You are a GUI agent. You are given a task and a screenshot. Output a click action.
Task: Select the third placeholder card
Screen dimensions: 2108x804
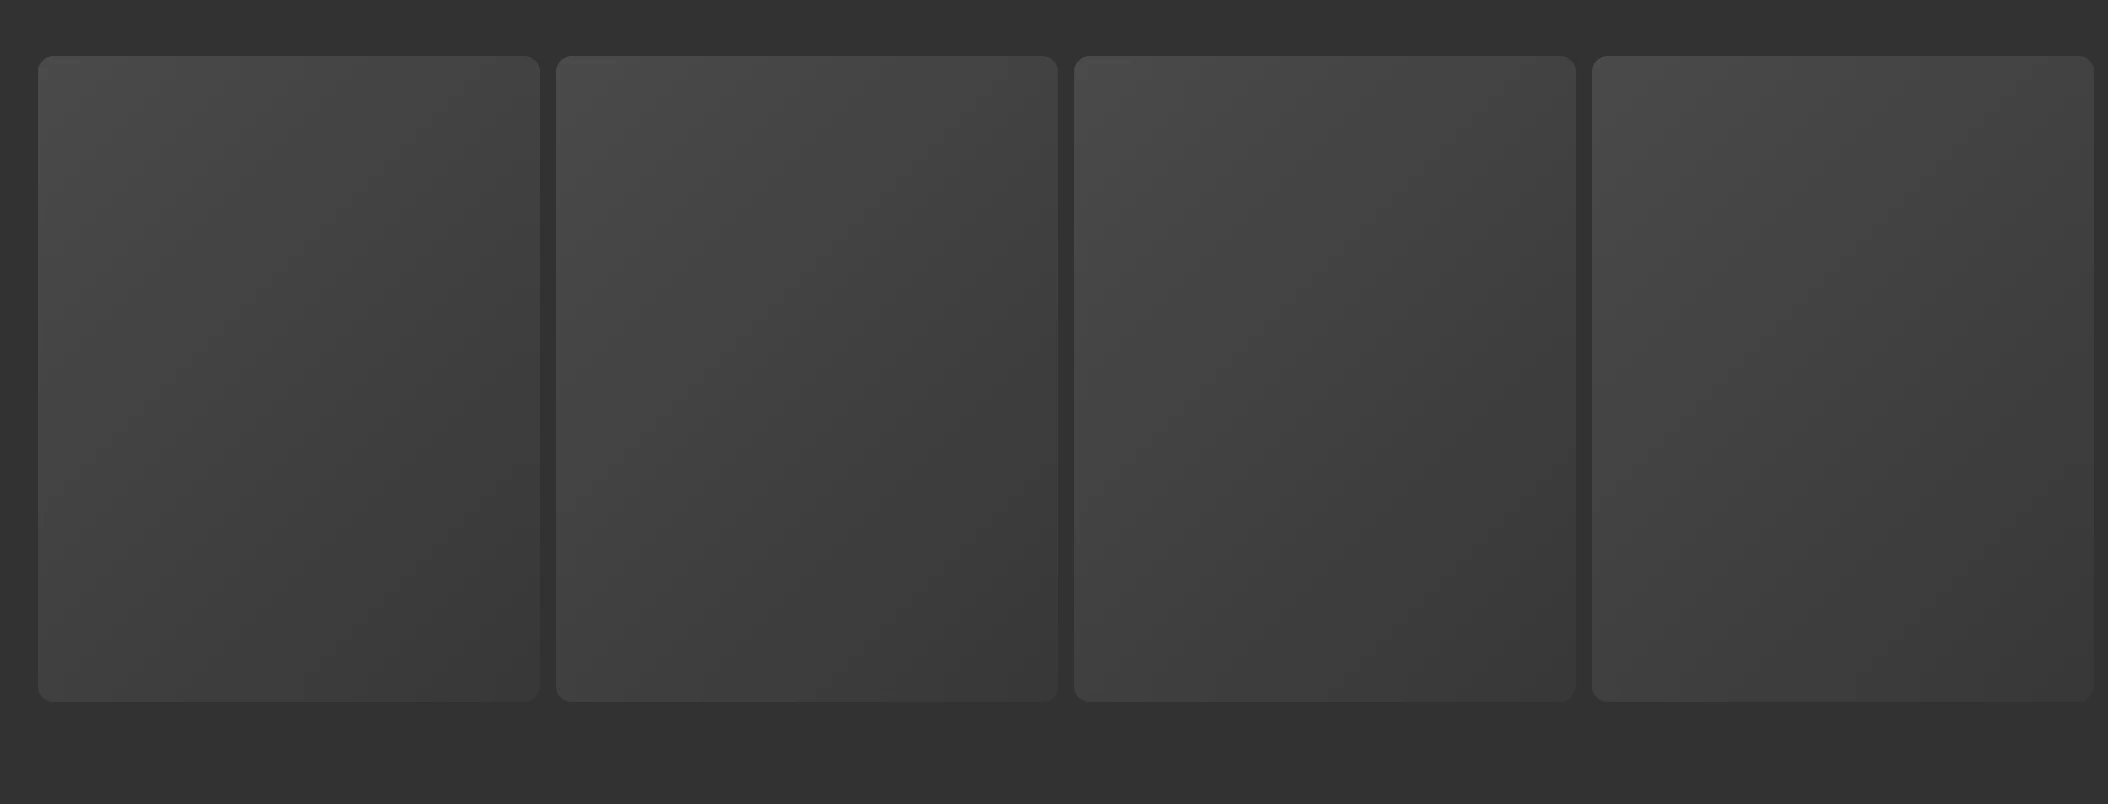pyautogui.click(x=1325, y=379)
